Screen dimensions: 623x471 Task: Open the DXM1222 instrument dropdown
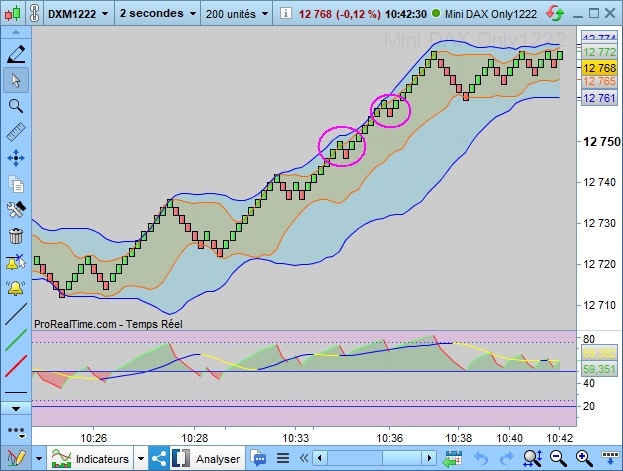coord(78,14)
